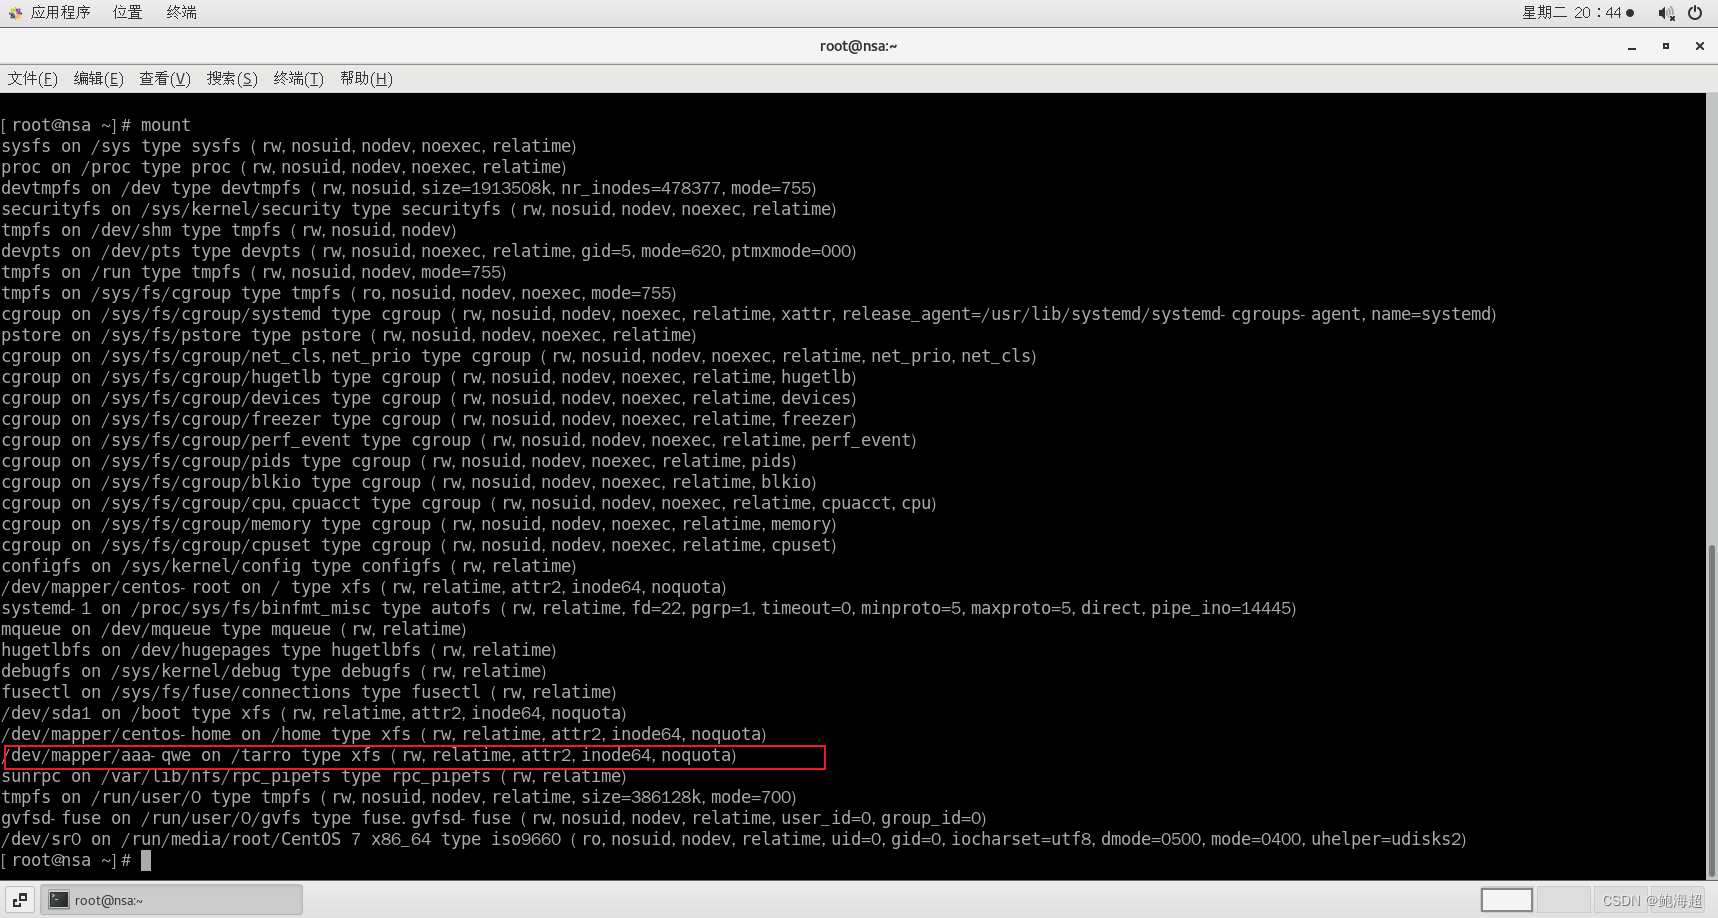Viewport: 1718px width, 918px height.
Task: Open the 位置 menu in top panel
Action: point(126,12)
